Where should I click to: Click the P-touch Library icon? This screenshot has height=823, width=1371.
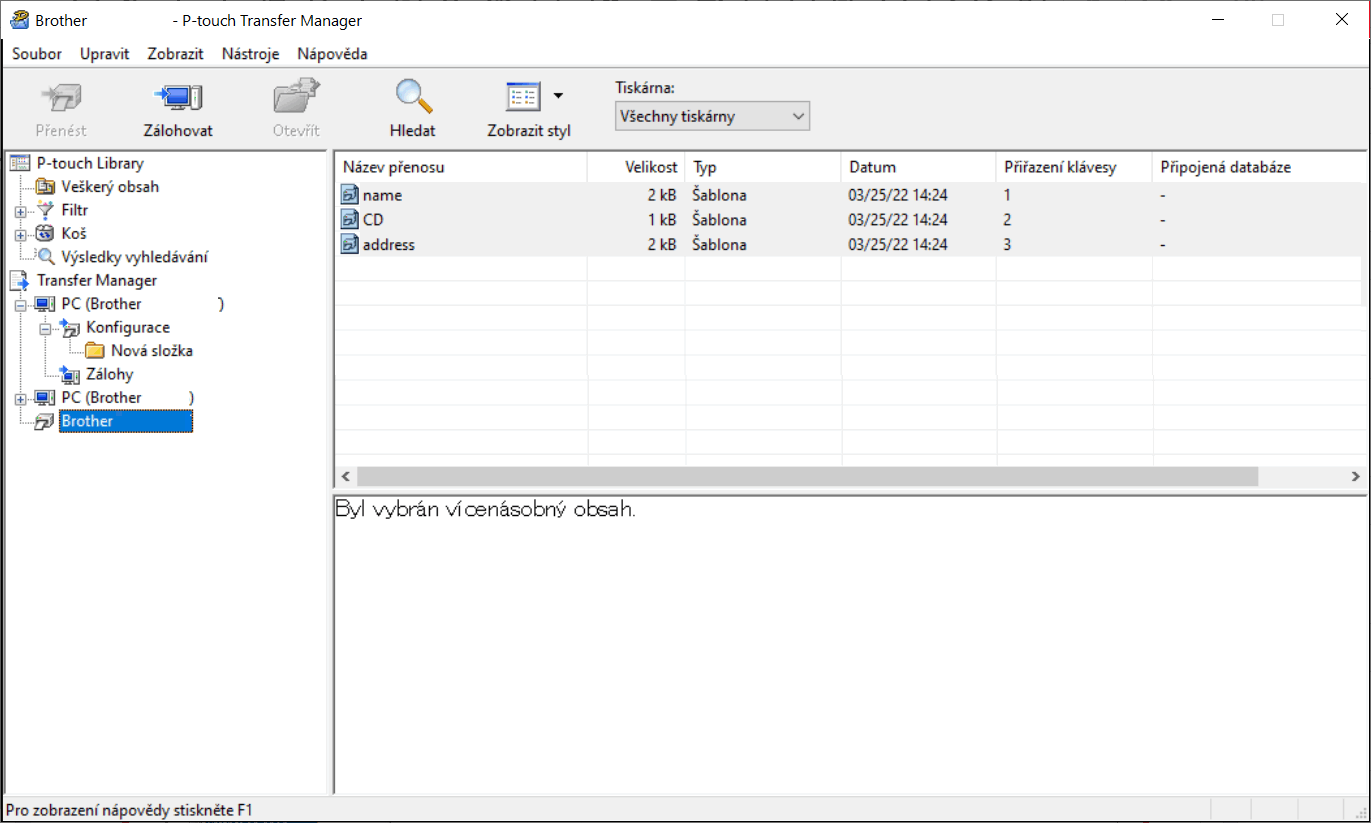click(x=20, y=163)
